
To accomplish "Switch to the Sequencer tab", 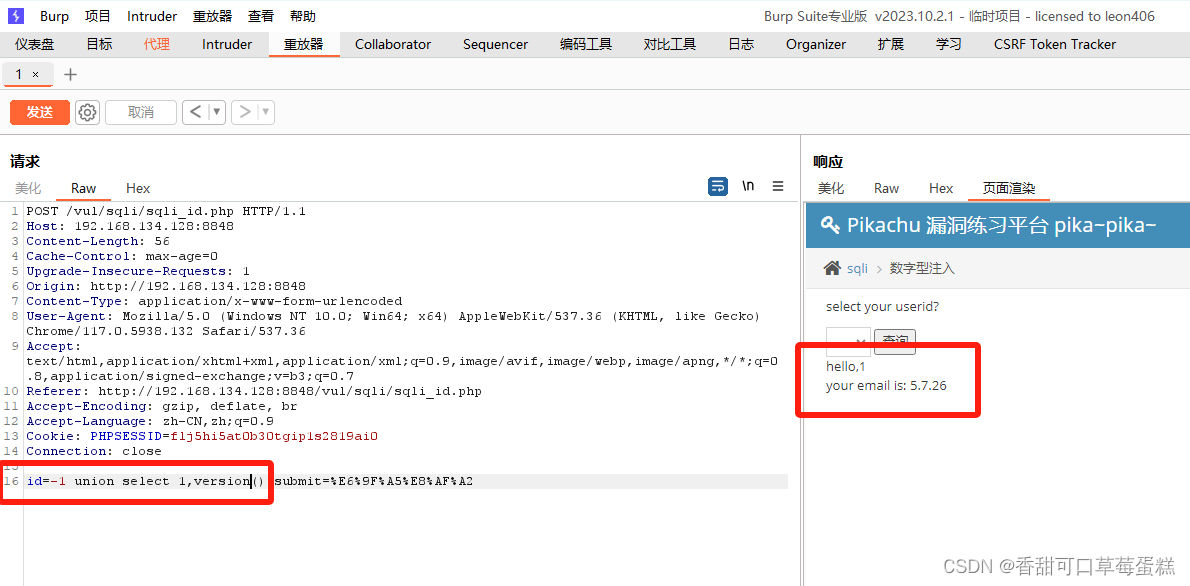I will (496, 45).
